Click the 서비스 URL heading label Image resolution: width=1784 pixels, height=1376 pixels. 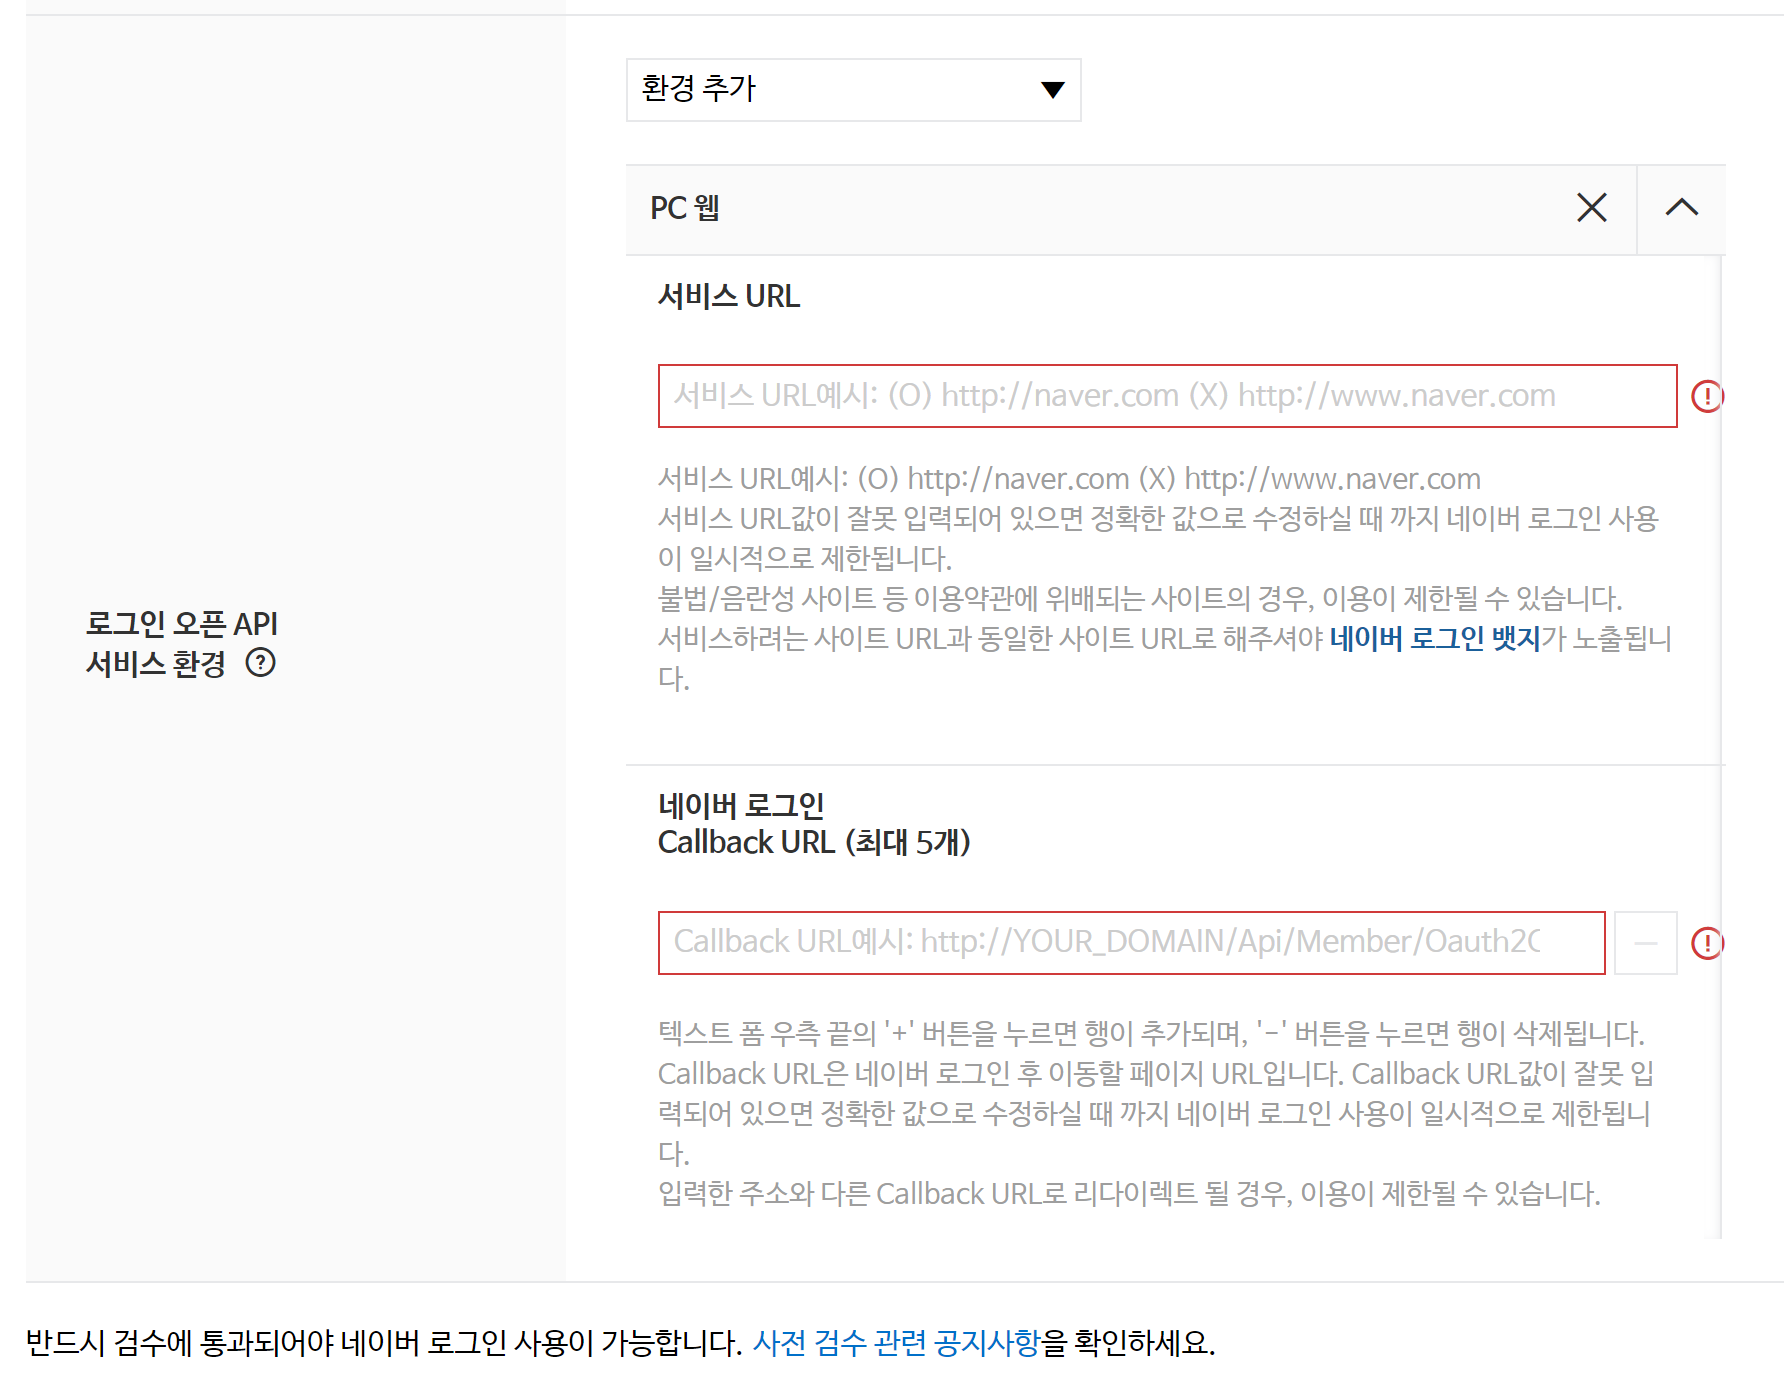[728, 297]
